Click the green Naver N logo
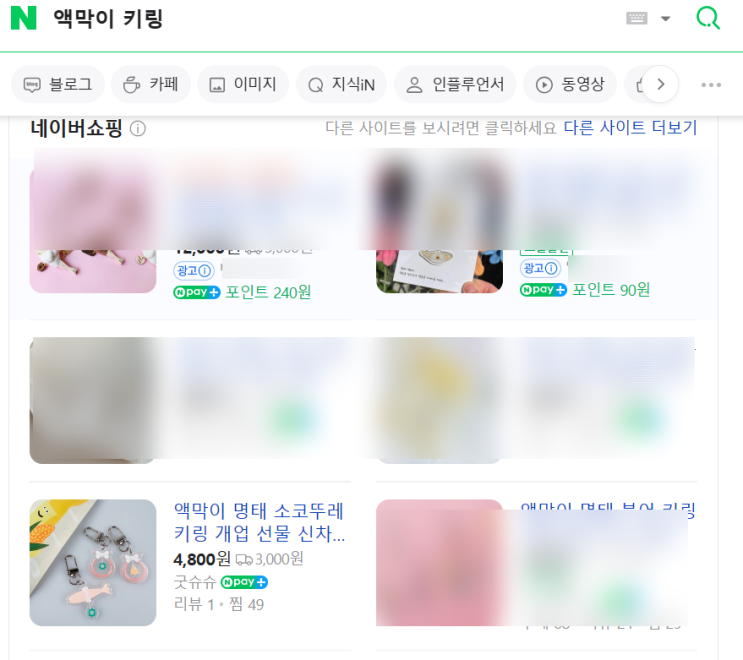The width and height of the screenshot is (743, 660). tap(24, 18)
